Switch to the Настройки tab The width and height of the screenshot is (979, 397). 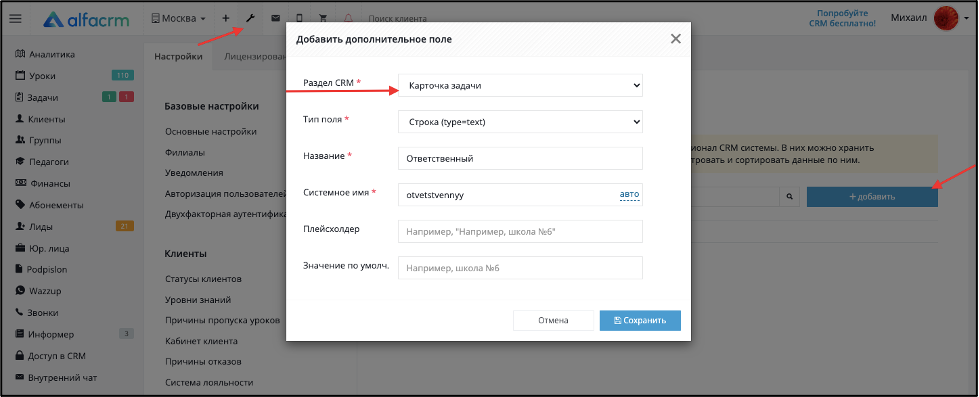point(179,56)
